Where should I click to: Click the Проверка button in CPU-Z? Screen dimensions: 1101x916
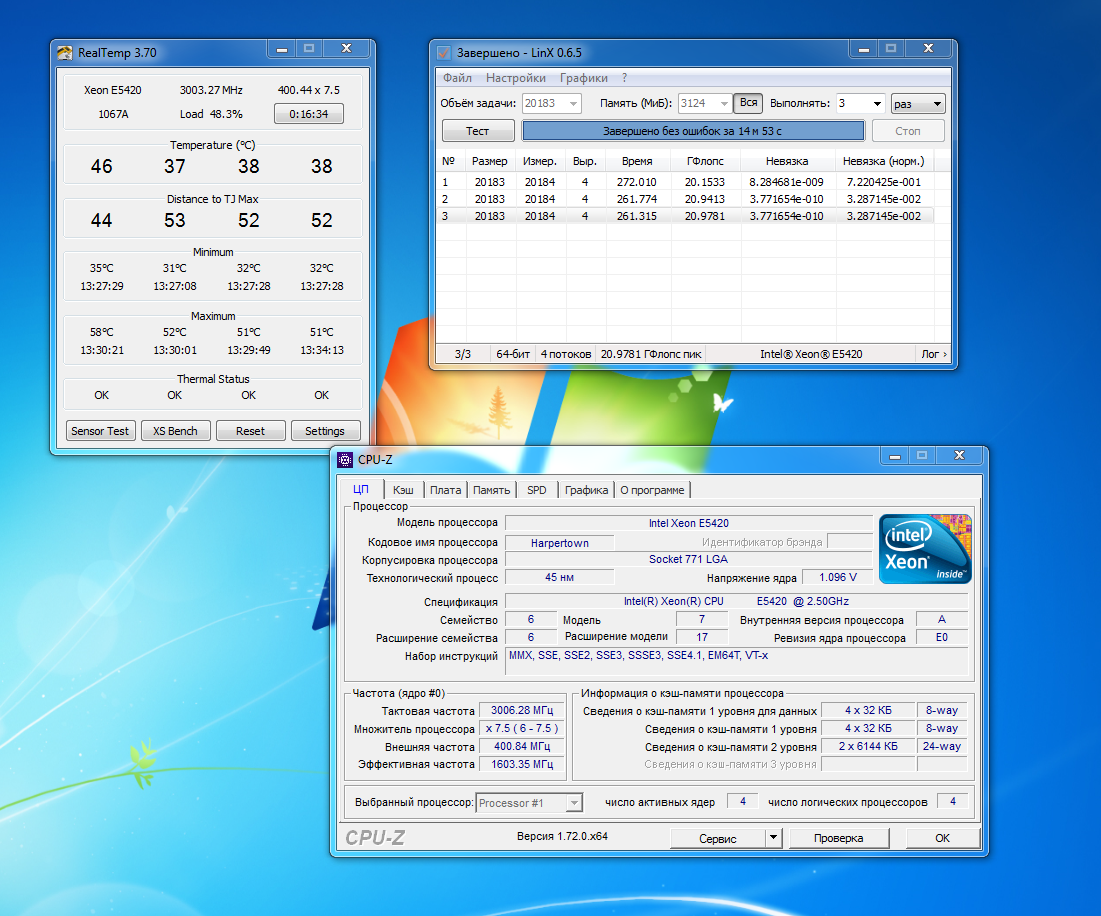(838, 838)
